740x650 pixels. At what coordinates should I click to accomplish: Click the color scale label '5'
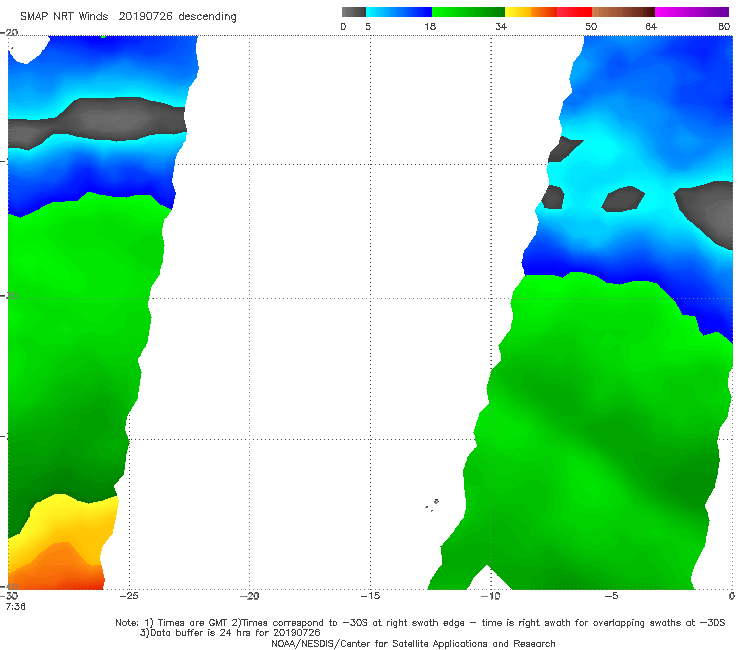[368, 27]
